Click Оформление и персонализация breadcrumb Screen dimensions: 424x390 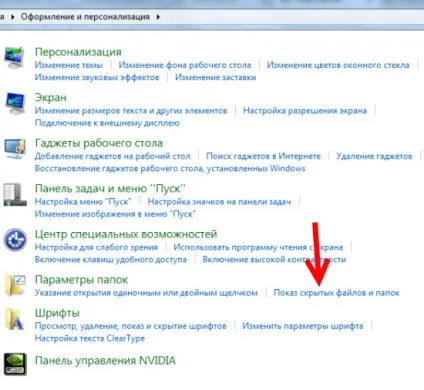[x=85, y=17]
